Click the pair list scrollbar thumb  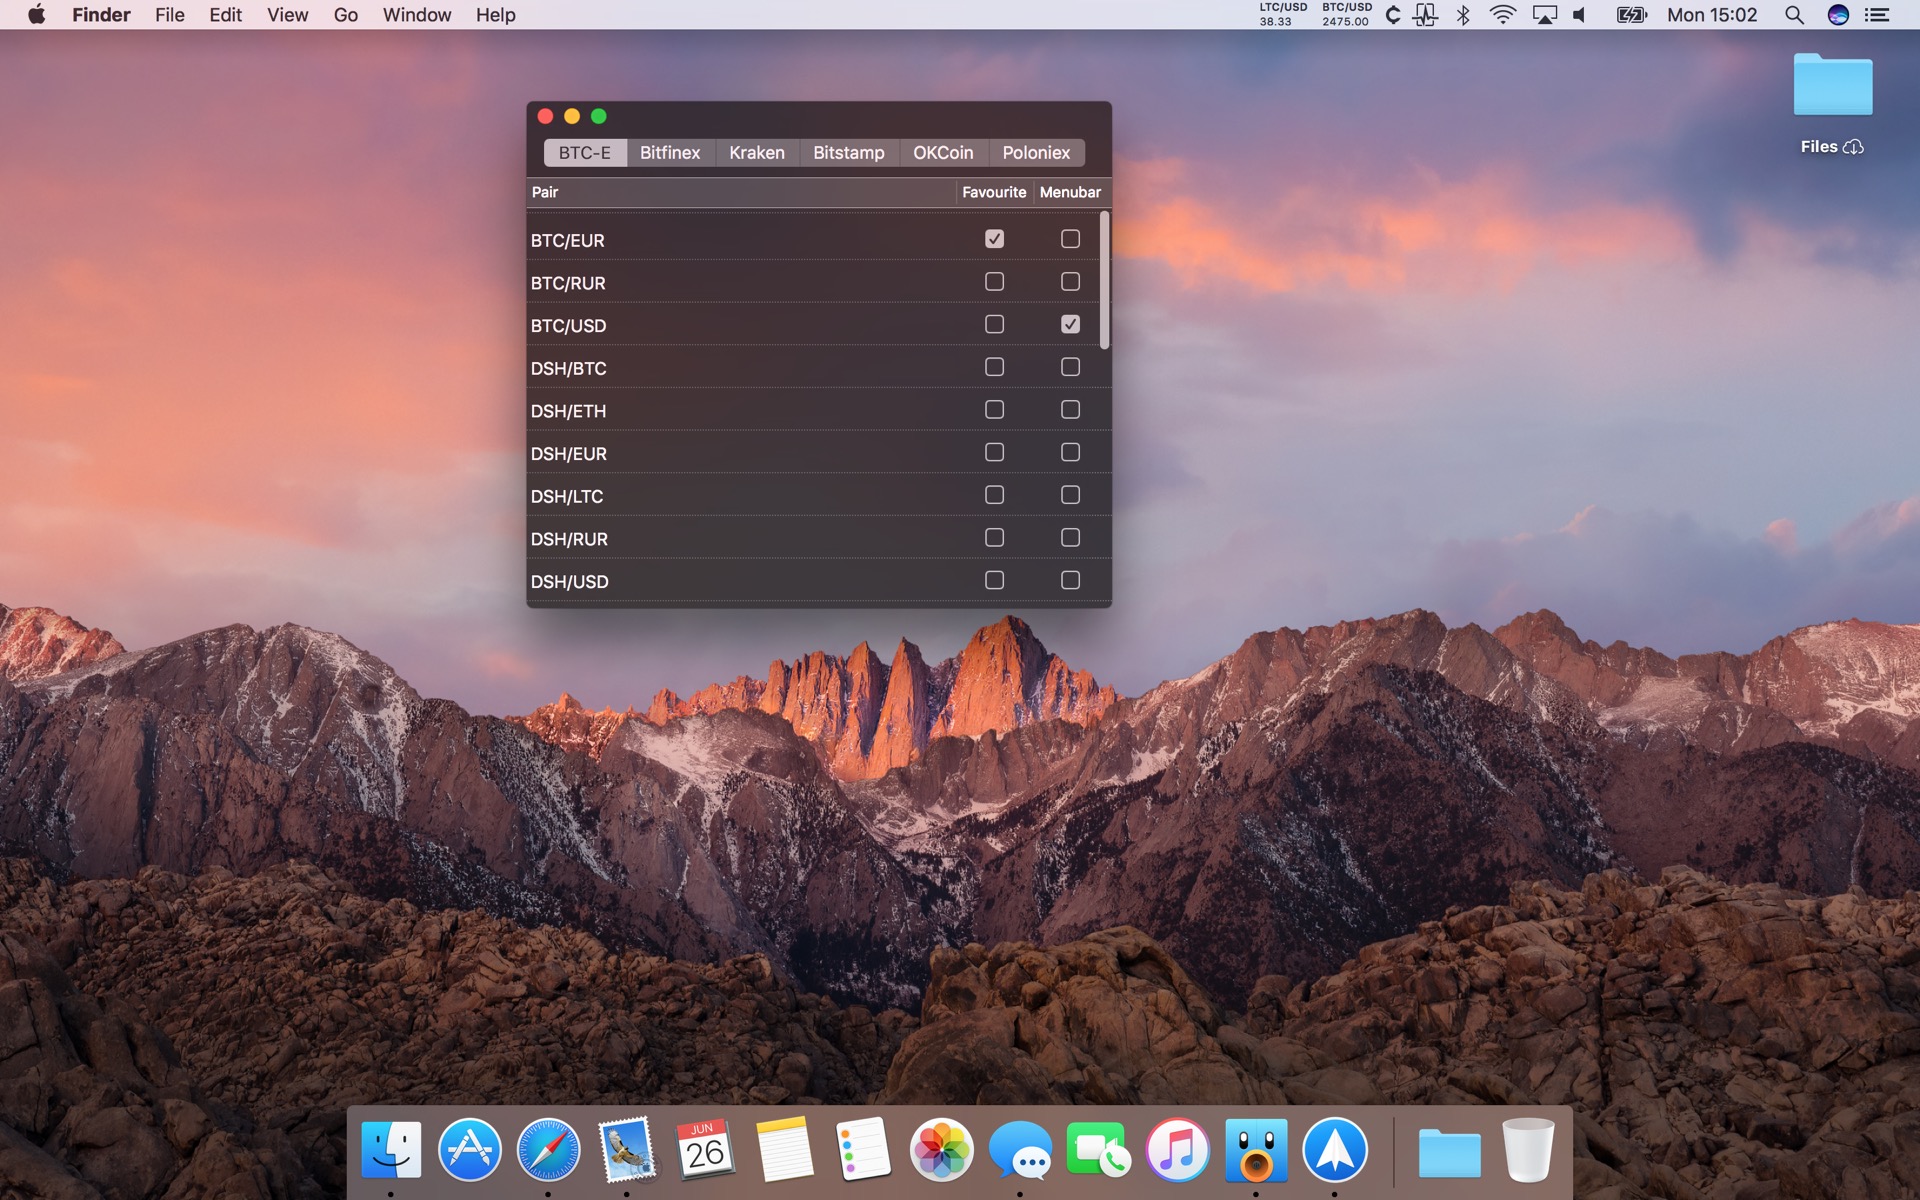pyautogui.click(x=1104, y=280)
